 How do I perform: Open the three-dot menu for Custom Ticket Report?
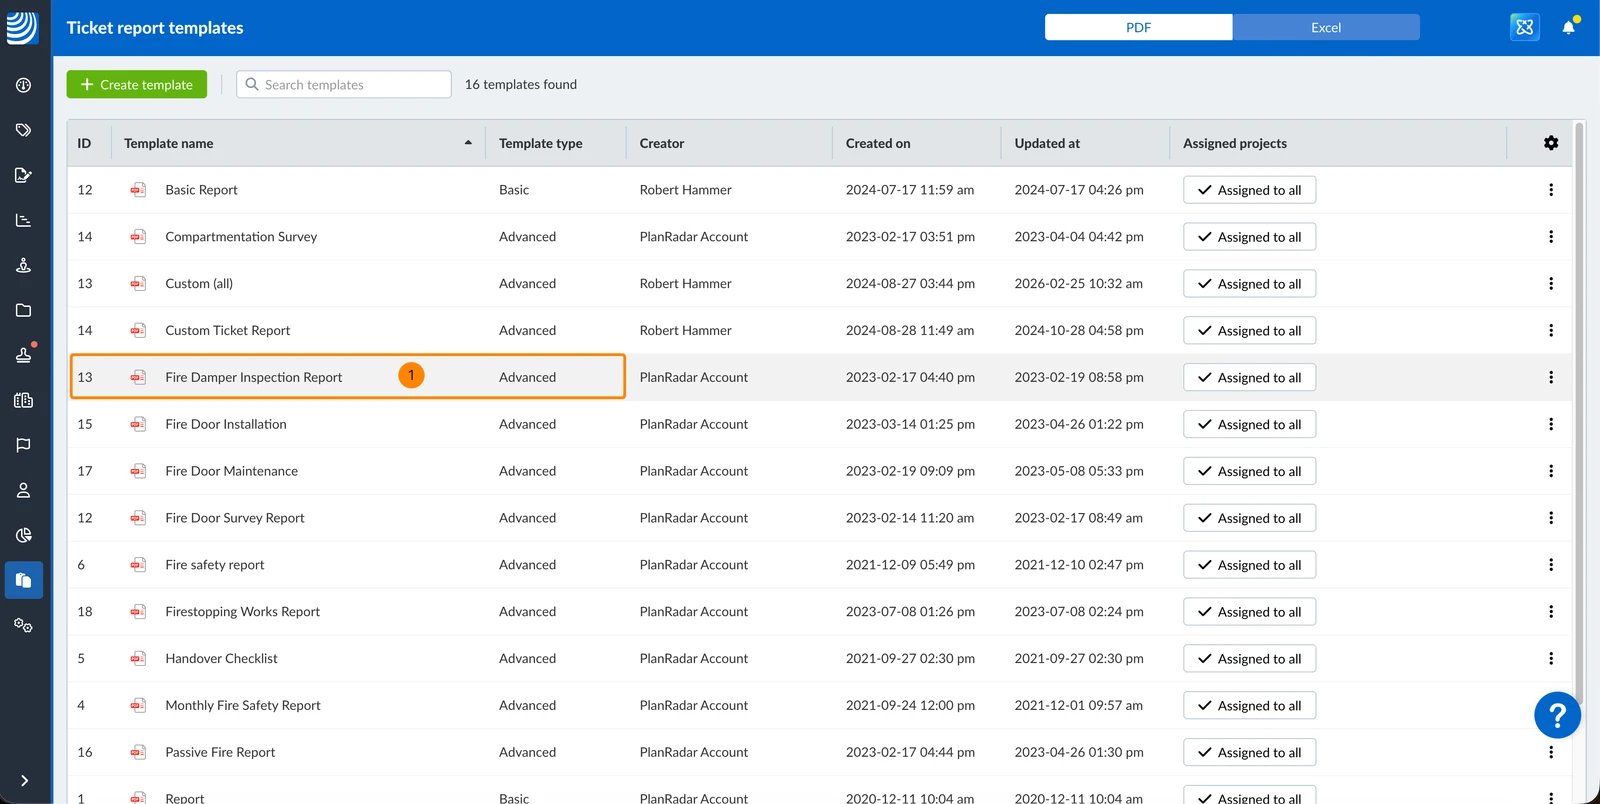click(x=1551, y=330)
